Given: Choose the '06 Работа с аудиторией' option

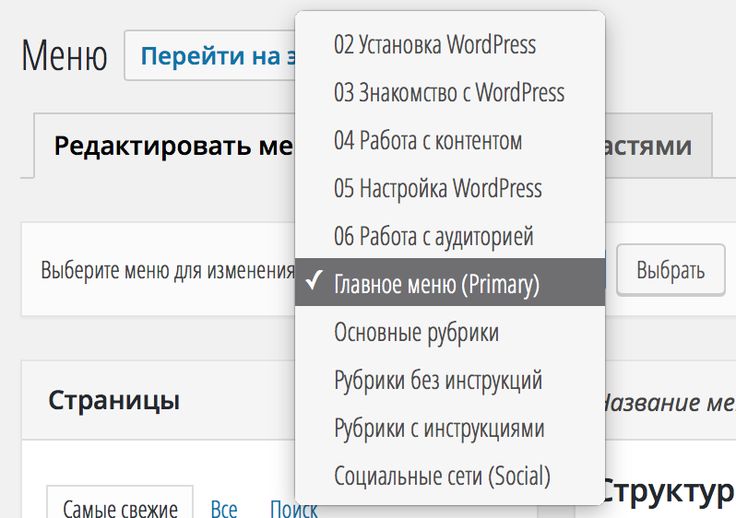Looking at the screenshot, I should (x=433, y=237).
